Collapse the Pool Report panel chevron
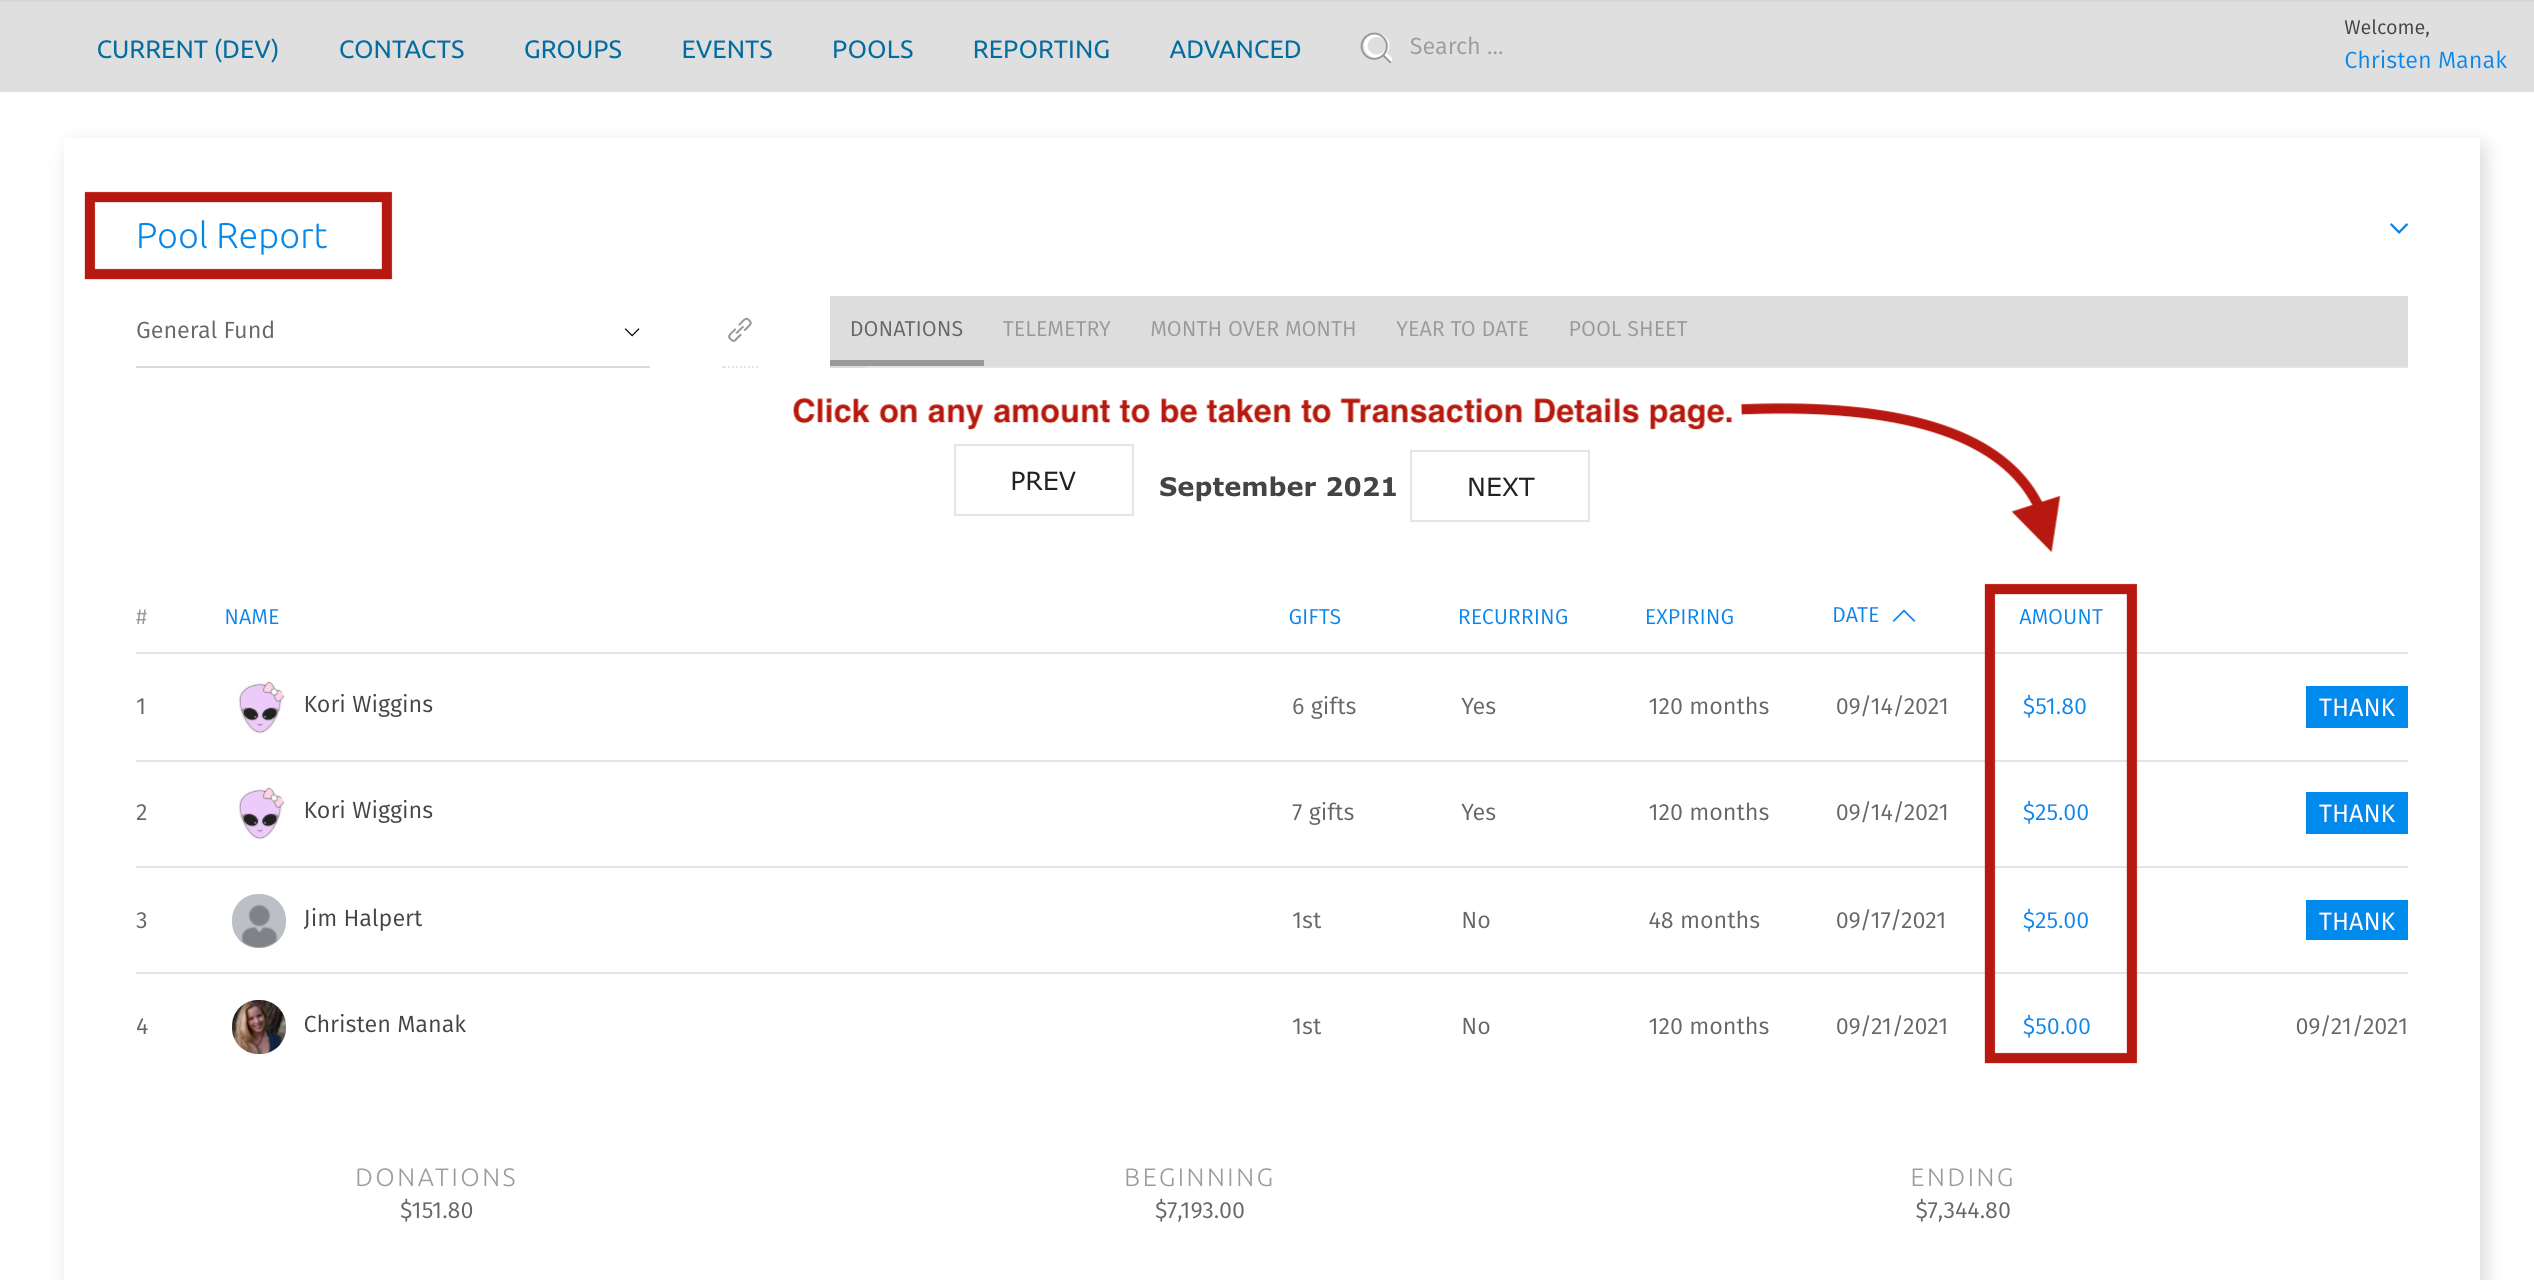2534x1280 pixels. click(2398, 229)
